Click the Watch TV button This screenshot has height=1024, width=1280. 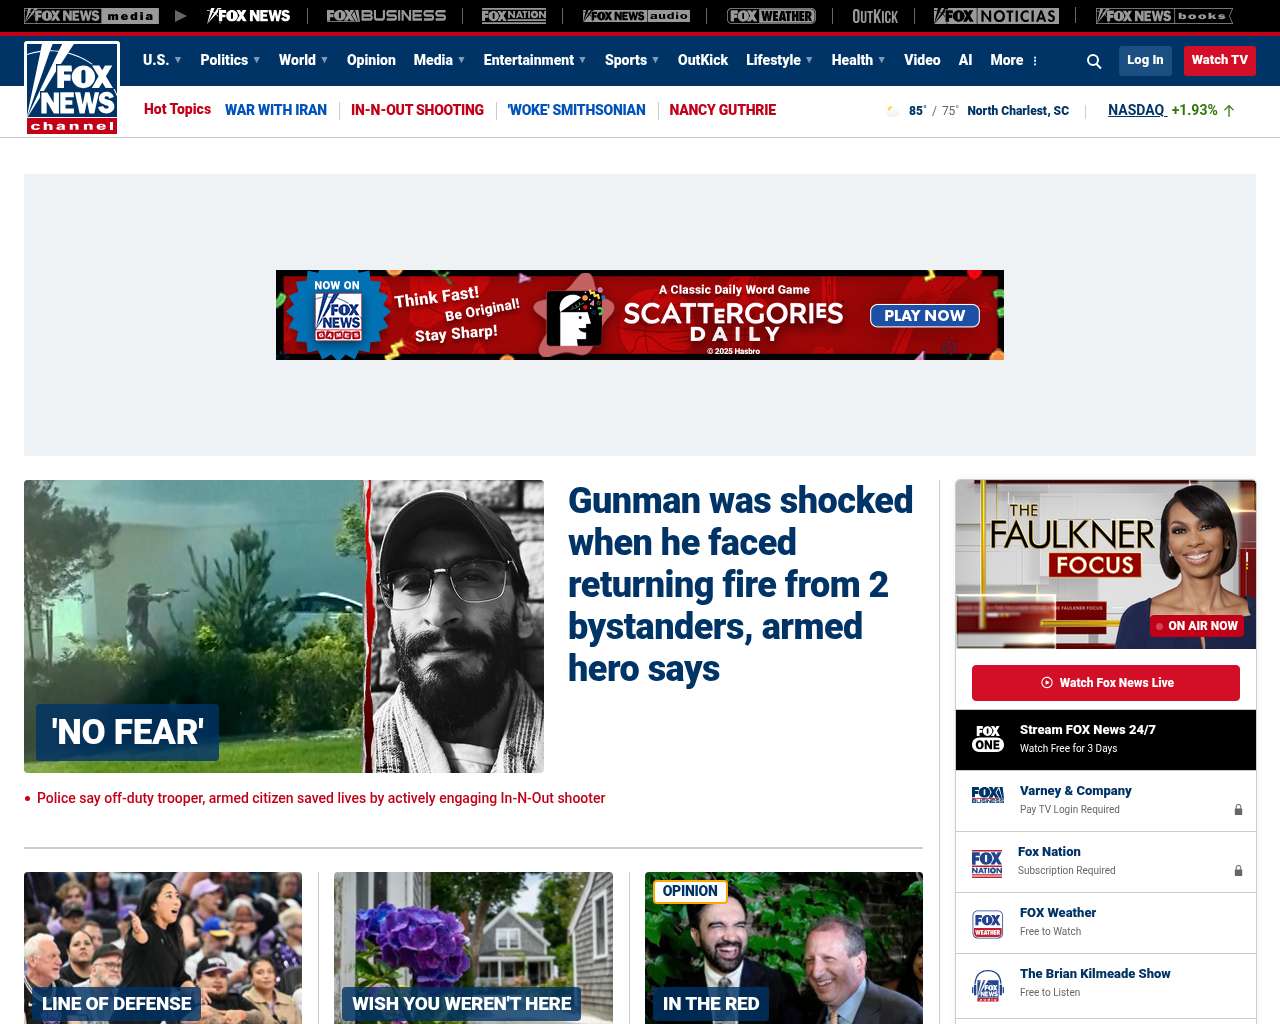click(1220, 60)
